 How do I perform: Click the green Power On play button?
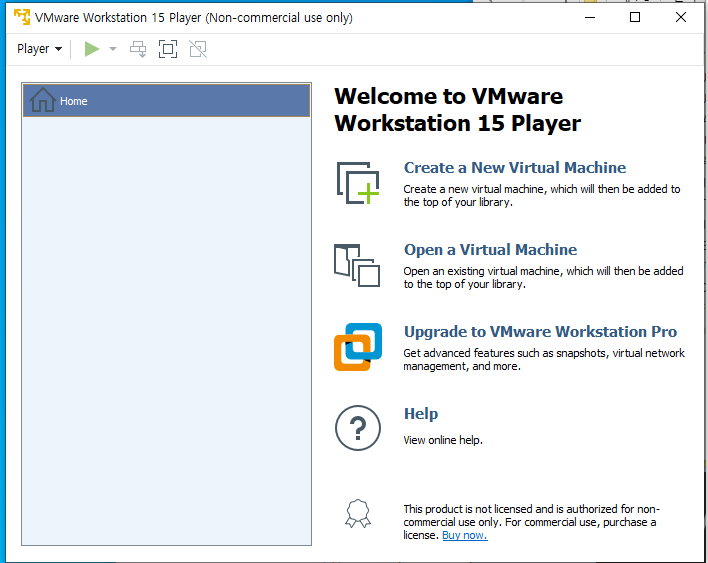tap(92, 49)
